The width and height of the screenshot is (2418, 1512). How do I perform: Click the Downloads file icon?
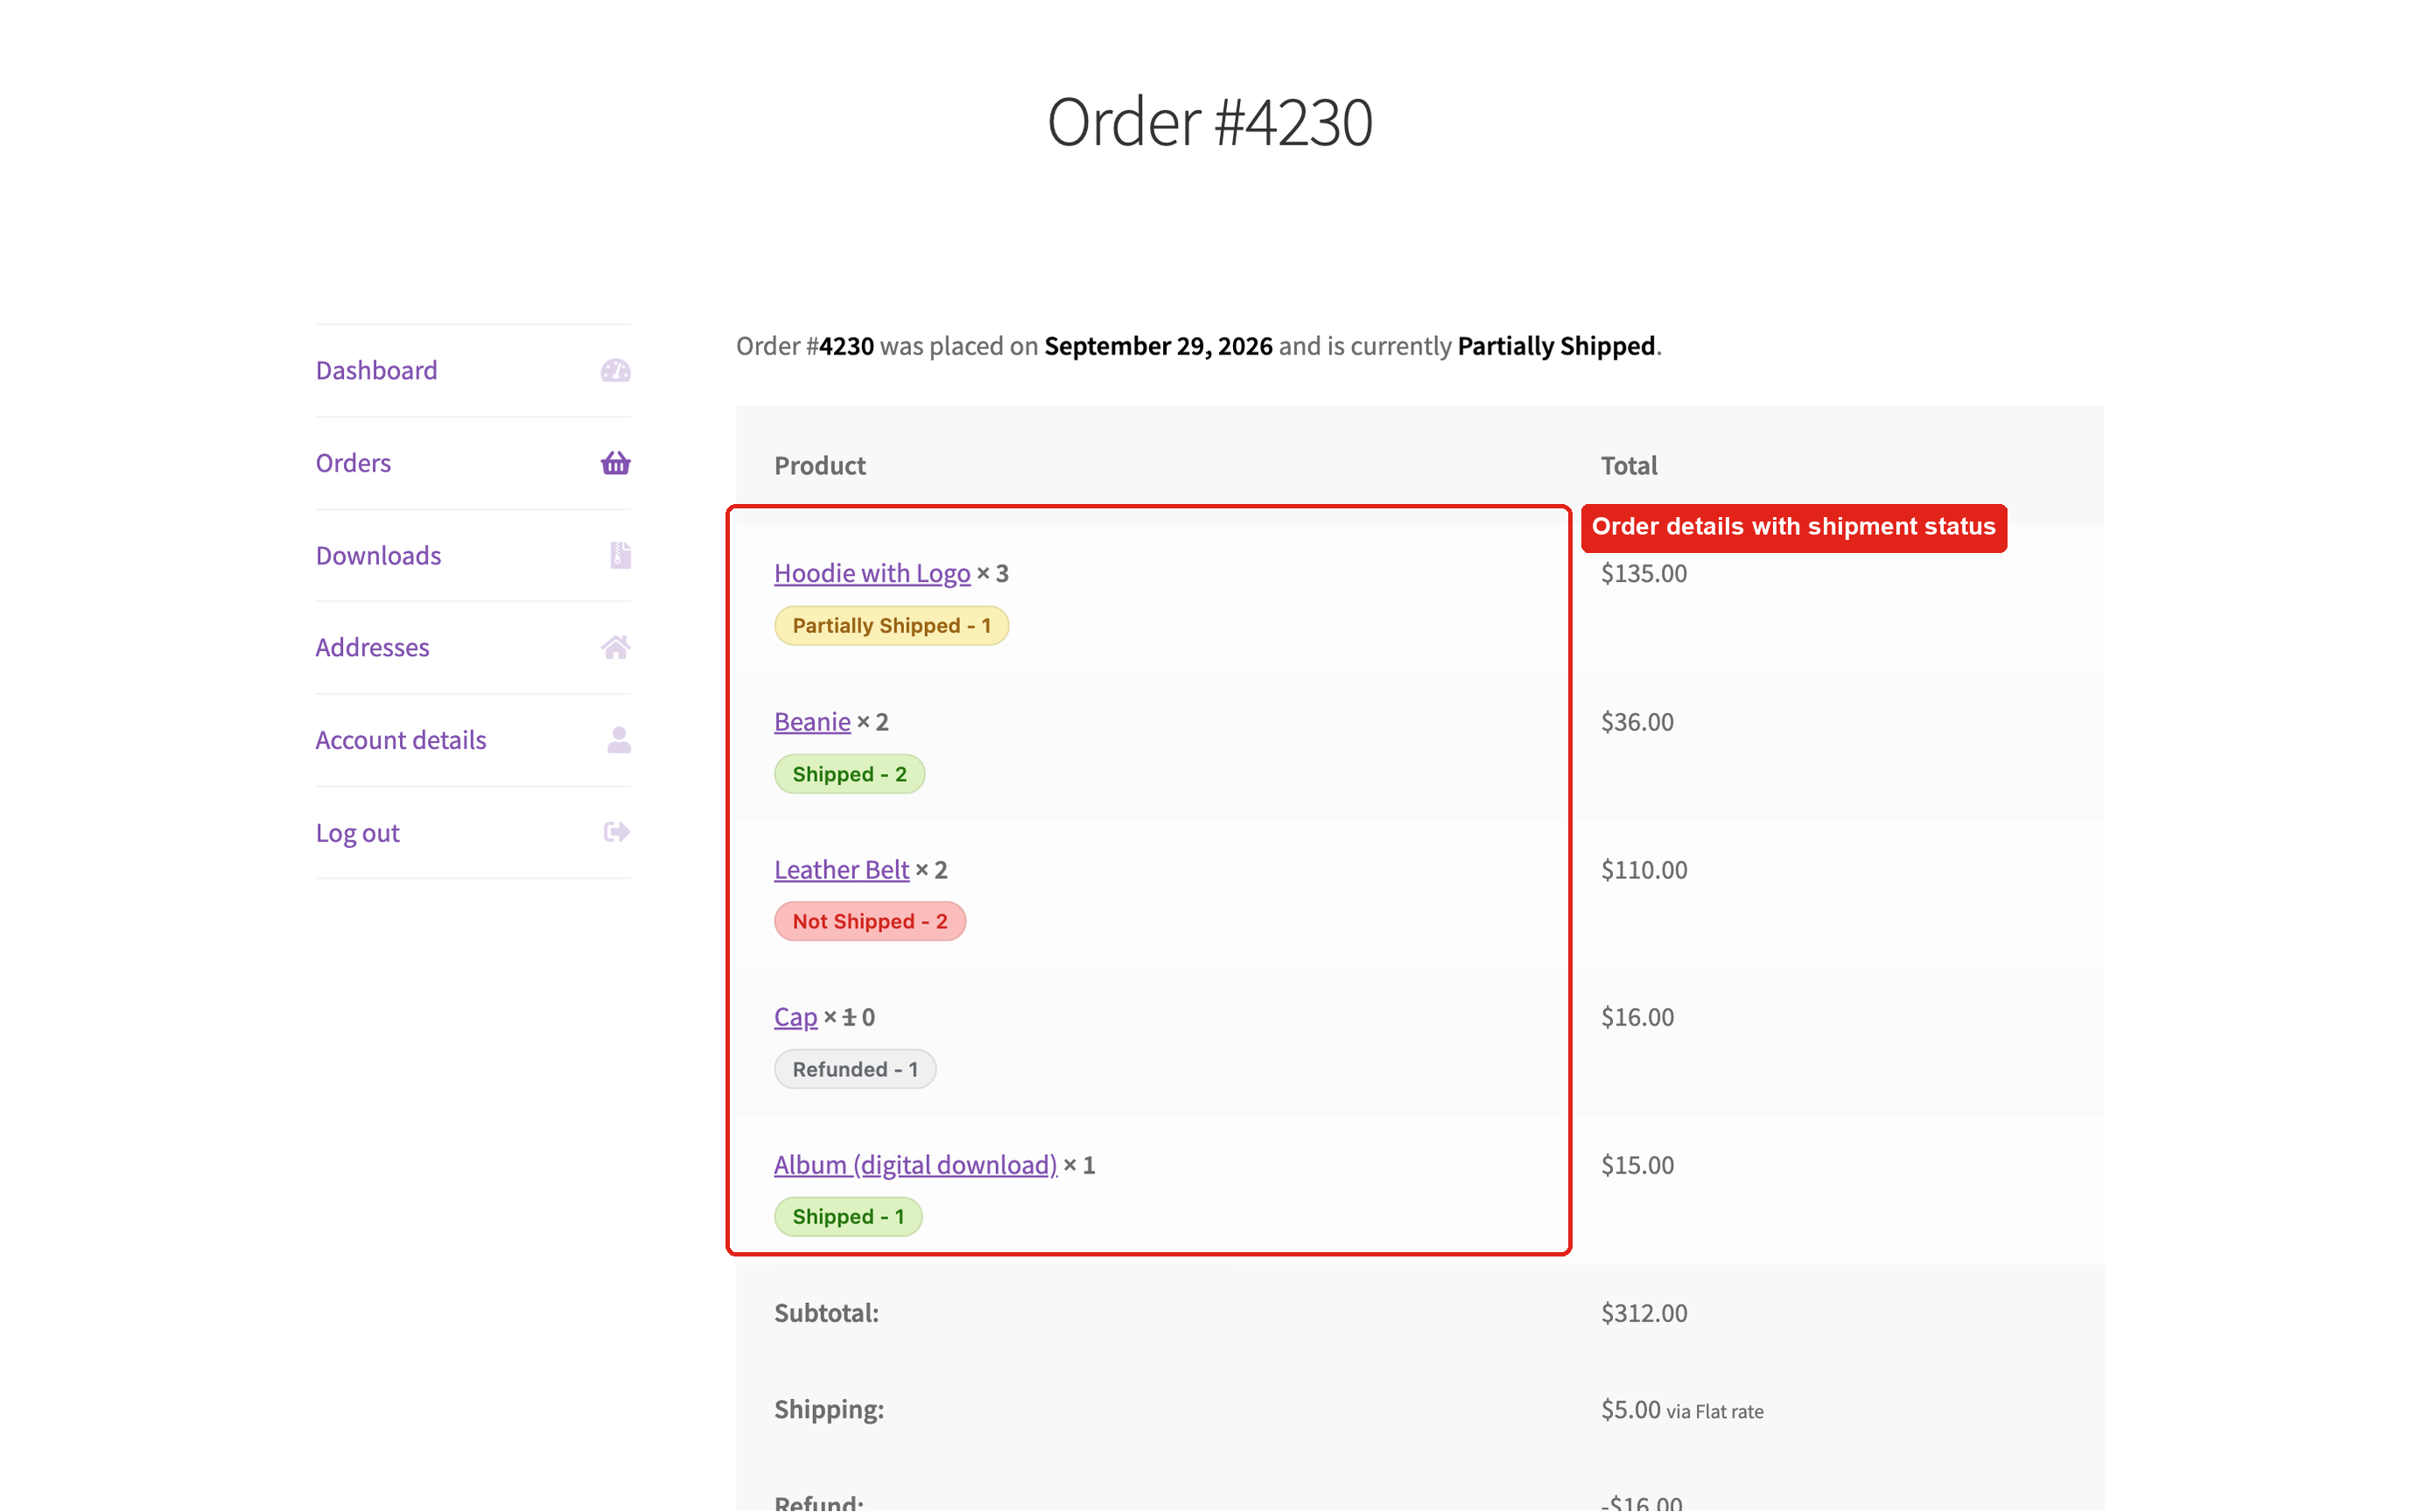pyautogui.click(x=620, y=555)
